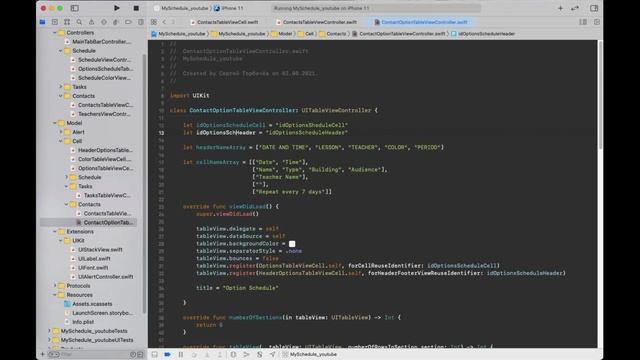This screenshot has width=640, height=360.
Task: Open the Find navigator magnifier
Action: click(79, 22)
